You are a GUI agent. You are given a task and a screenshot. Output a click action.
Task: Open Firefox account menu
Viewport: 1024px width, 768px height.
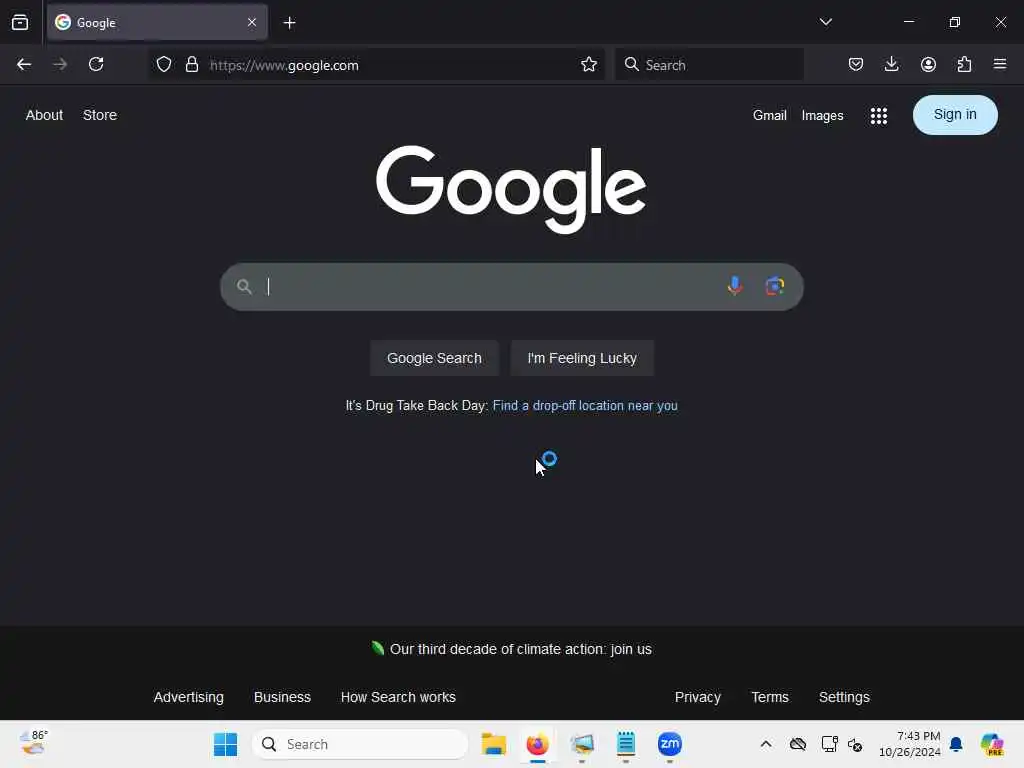tap(928, 64)
